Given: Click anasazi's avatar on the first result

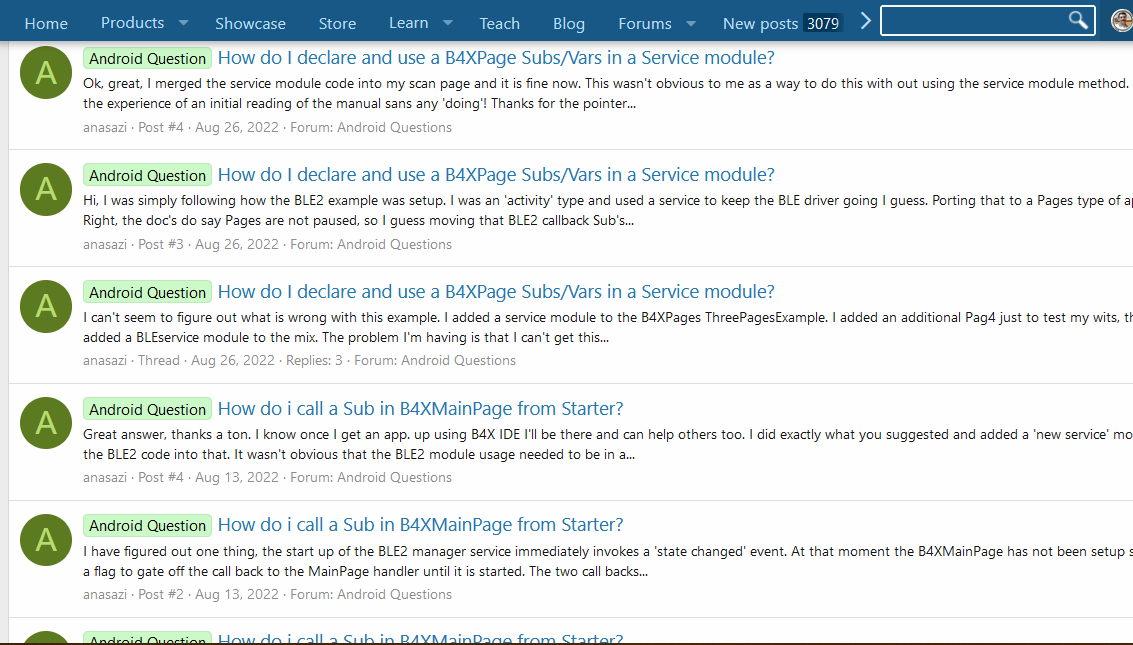Looking at the screenshot, I should point(46,72).
